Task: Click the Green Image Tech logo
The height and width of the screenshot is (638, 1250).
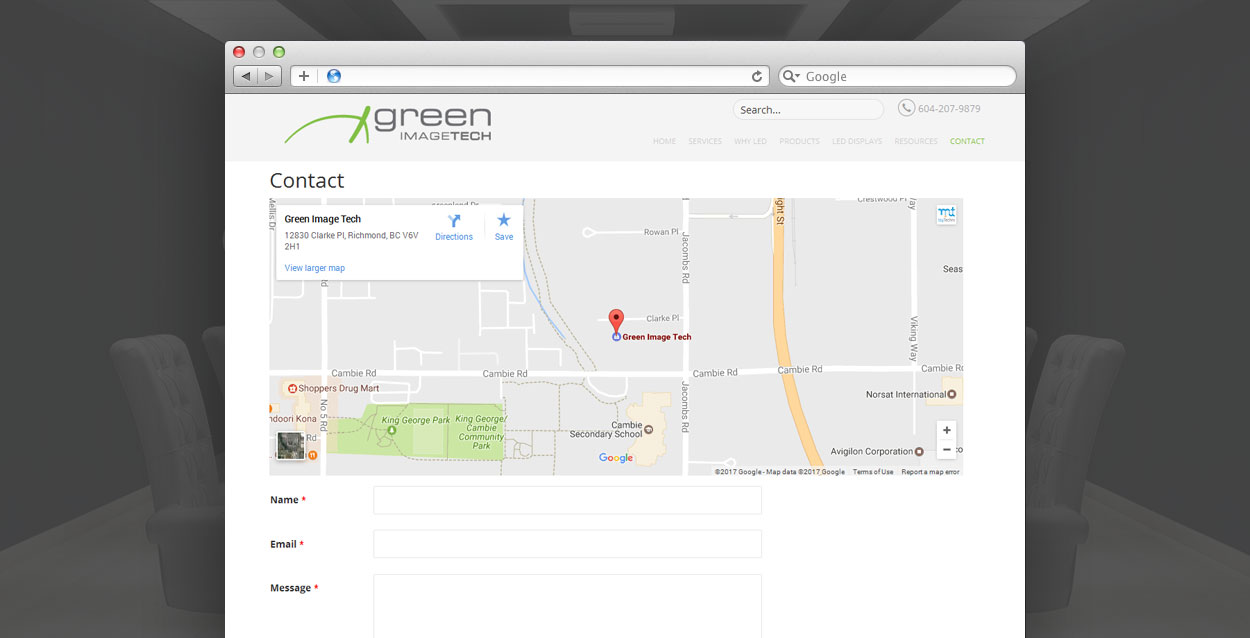Action: coord(388,125)
